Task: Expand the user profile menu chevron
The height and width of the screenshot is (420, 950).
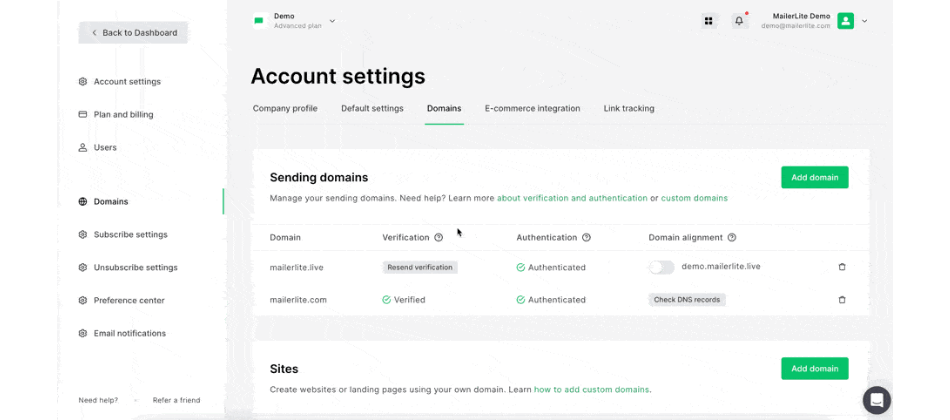Action: [865, 21]
